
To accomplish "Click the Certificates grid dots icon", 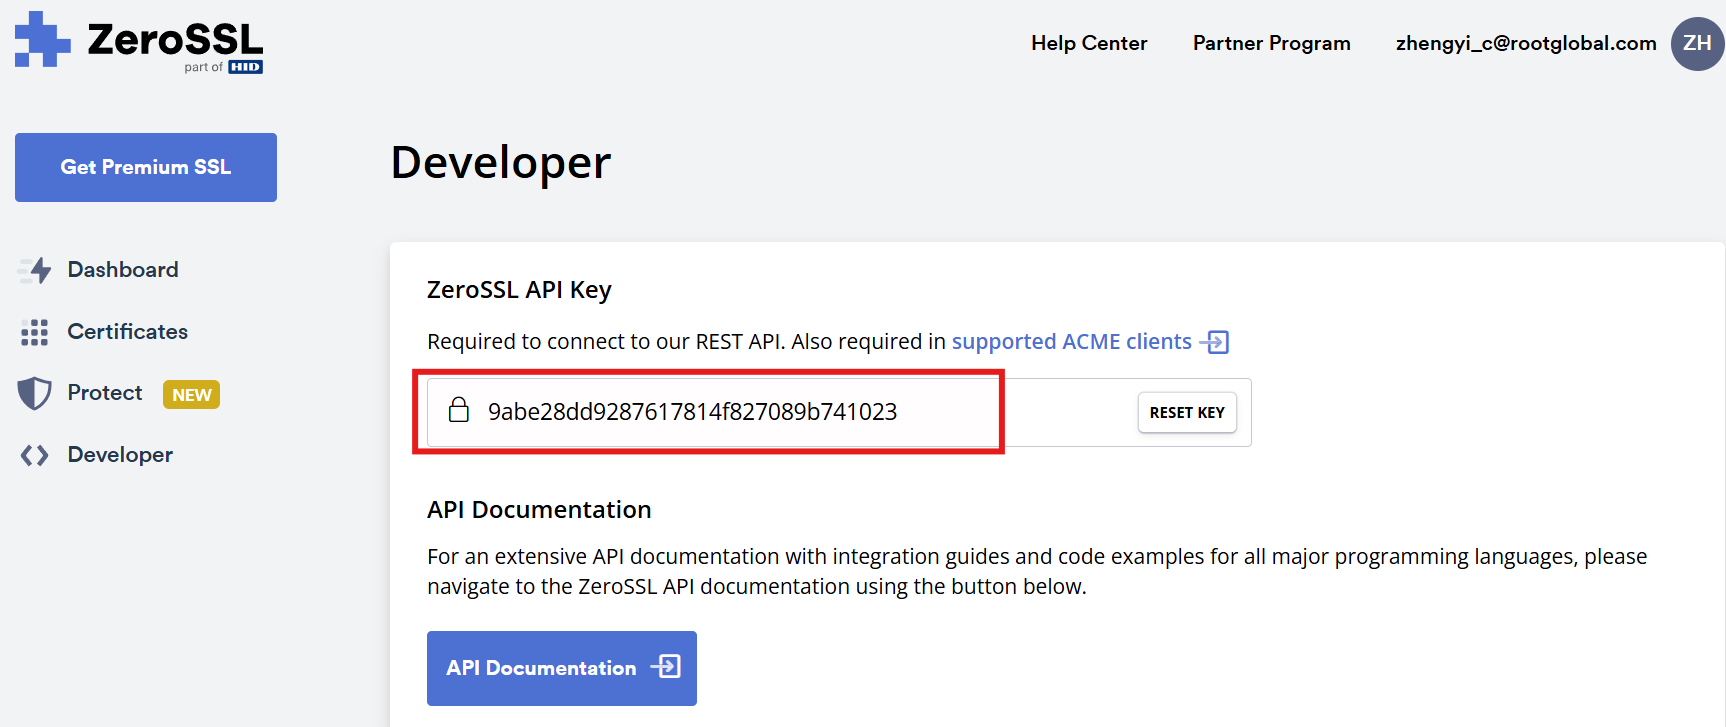I will tap(35, 332).
